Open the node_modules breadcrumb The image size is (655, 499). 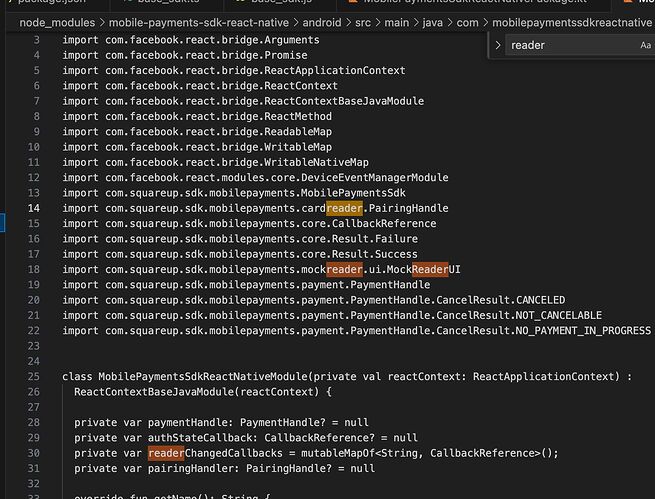click(57, 23)
